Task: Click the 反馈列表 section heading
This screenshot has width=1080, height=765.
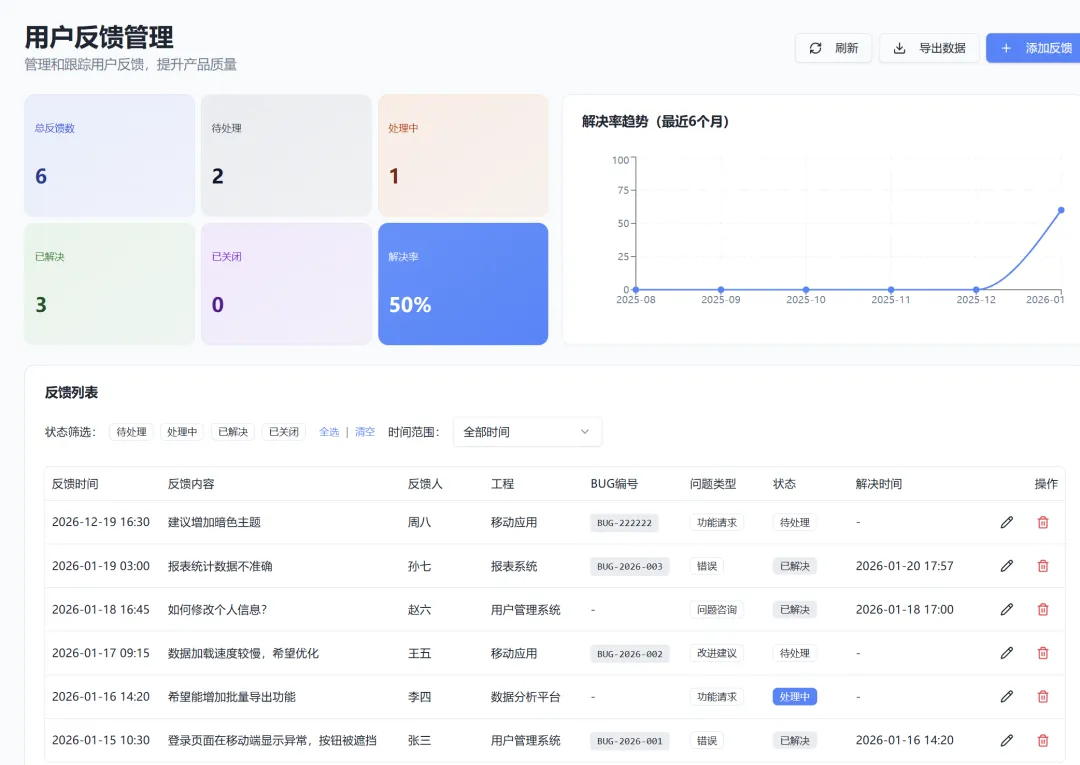Action: [72, 392]
